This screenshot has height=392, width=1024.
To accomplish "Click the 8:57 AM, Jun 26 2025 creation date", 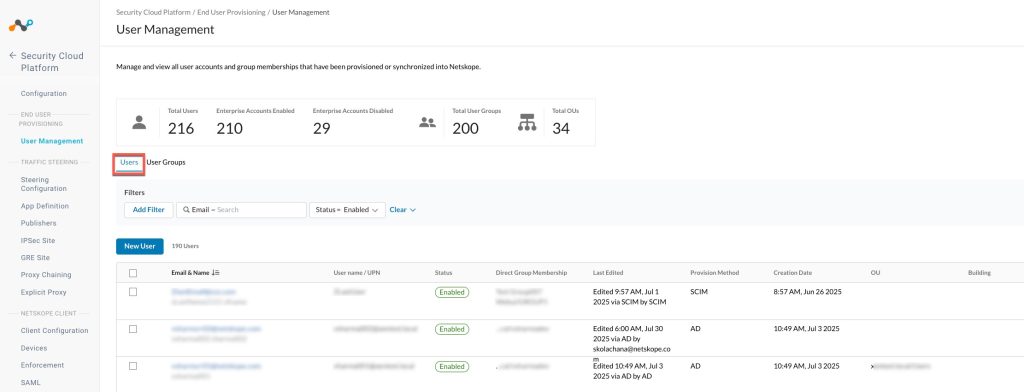I will 807,291.
